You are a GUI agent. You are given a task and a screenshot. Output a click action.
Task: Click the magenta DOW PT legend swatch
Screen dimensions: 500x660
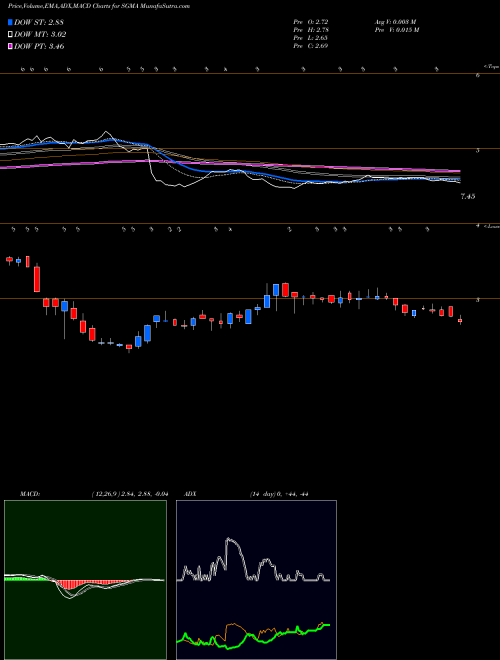(10, 46)
